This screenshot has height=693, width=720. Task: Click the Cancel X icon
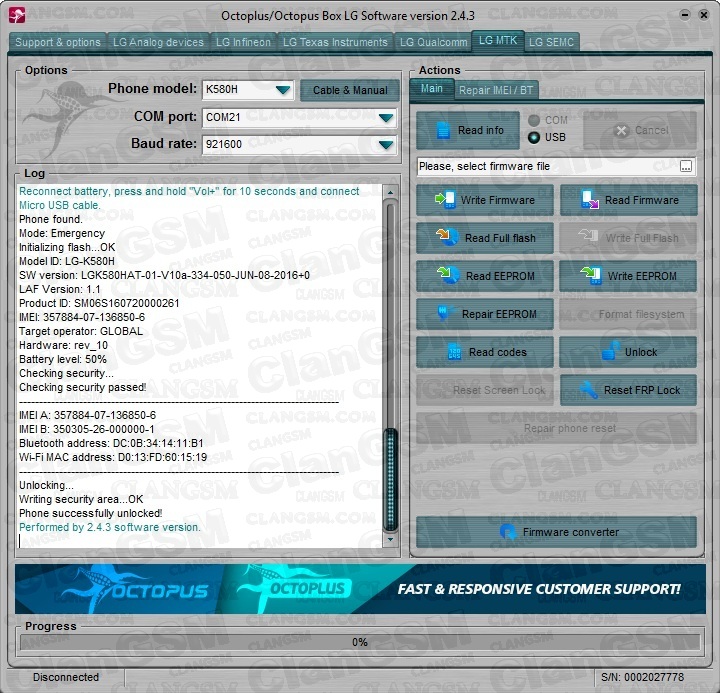click(x=621, y=130)
